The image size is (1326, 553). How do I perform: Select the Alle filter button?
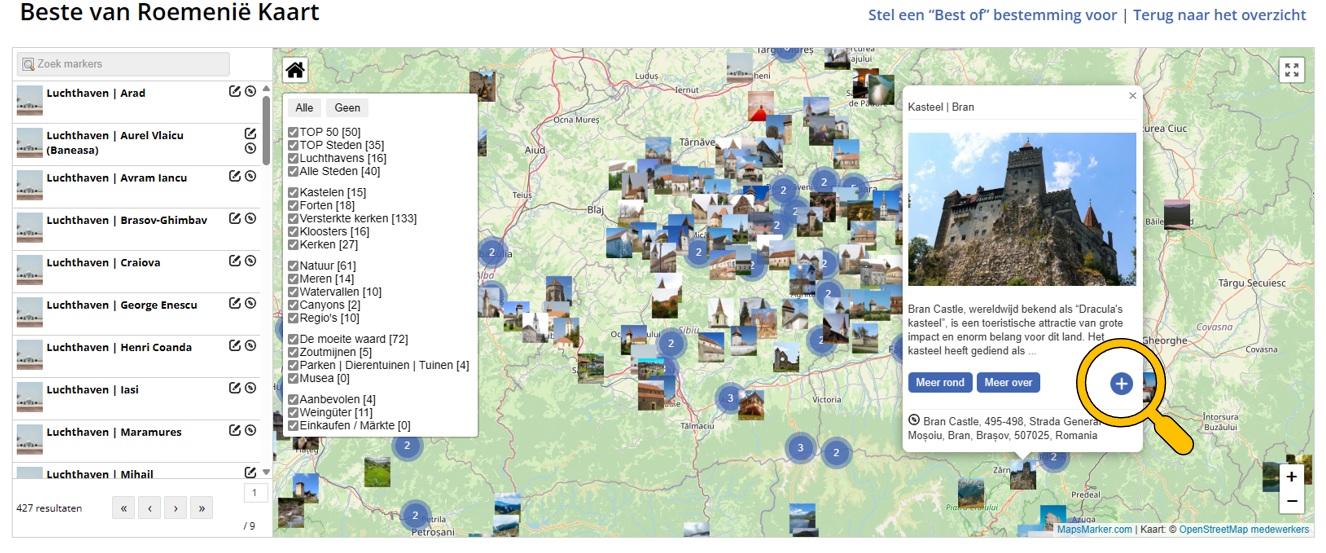304,108
